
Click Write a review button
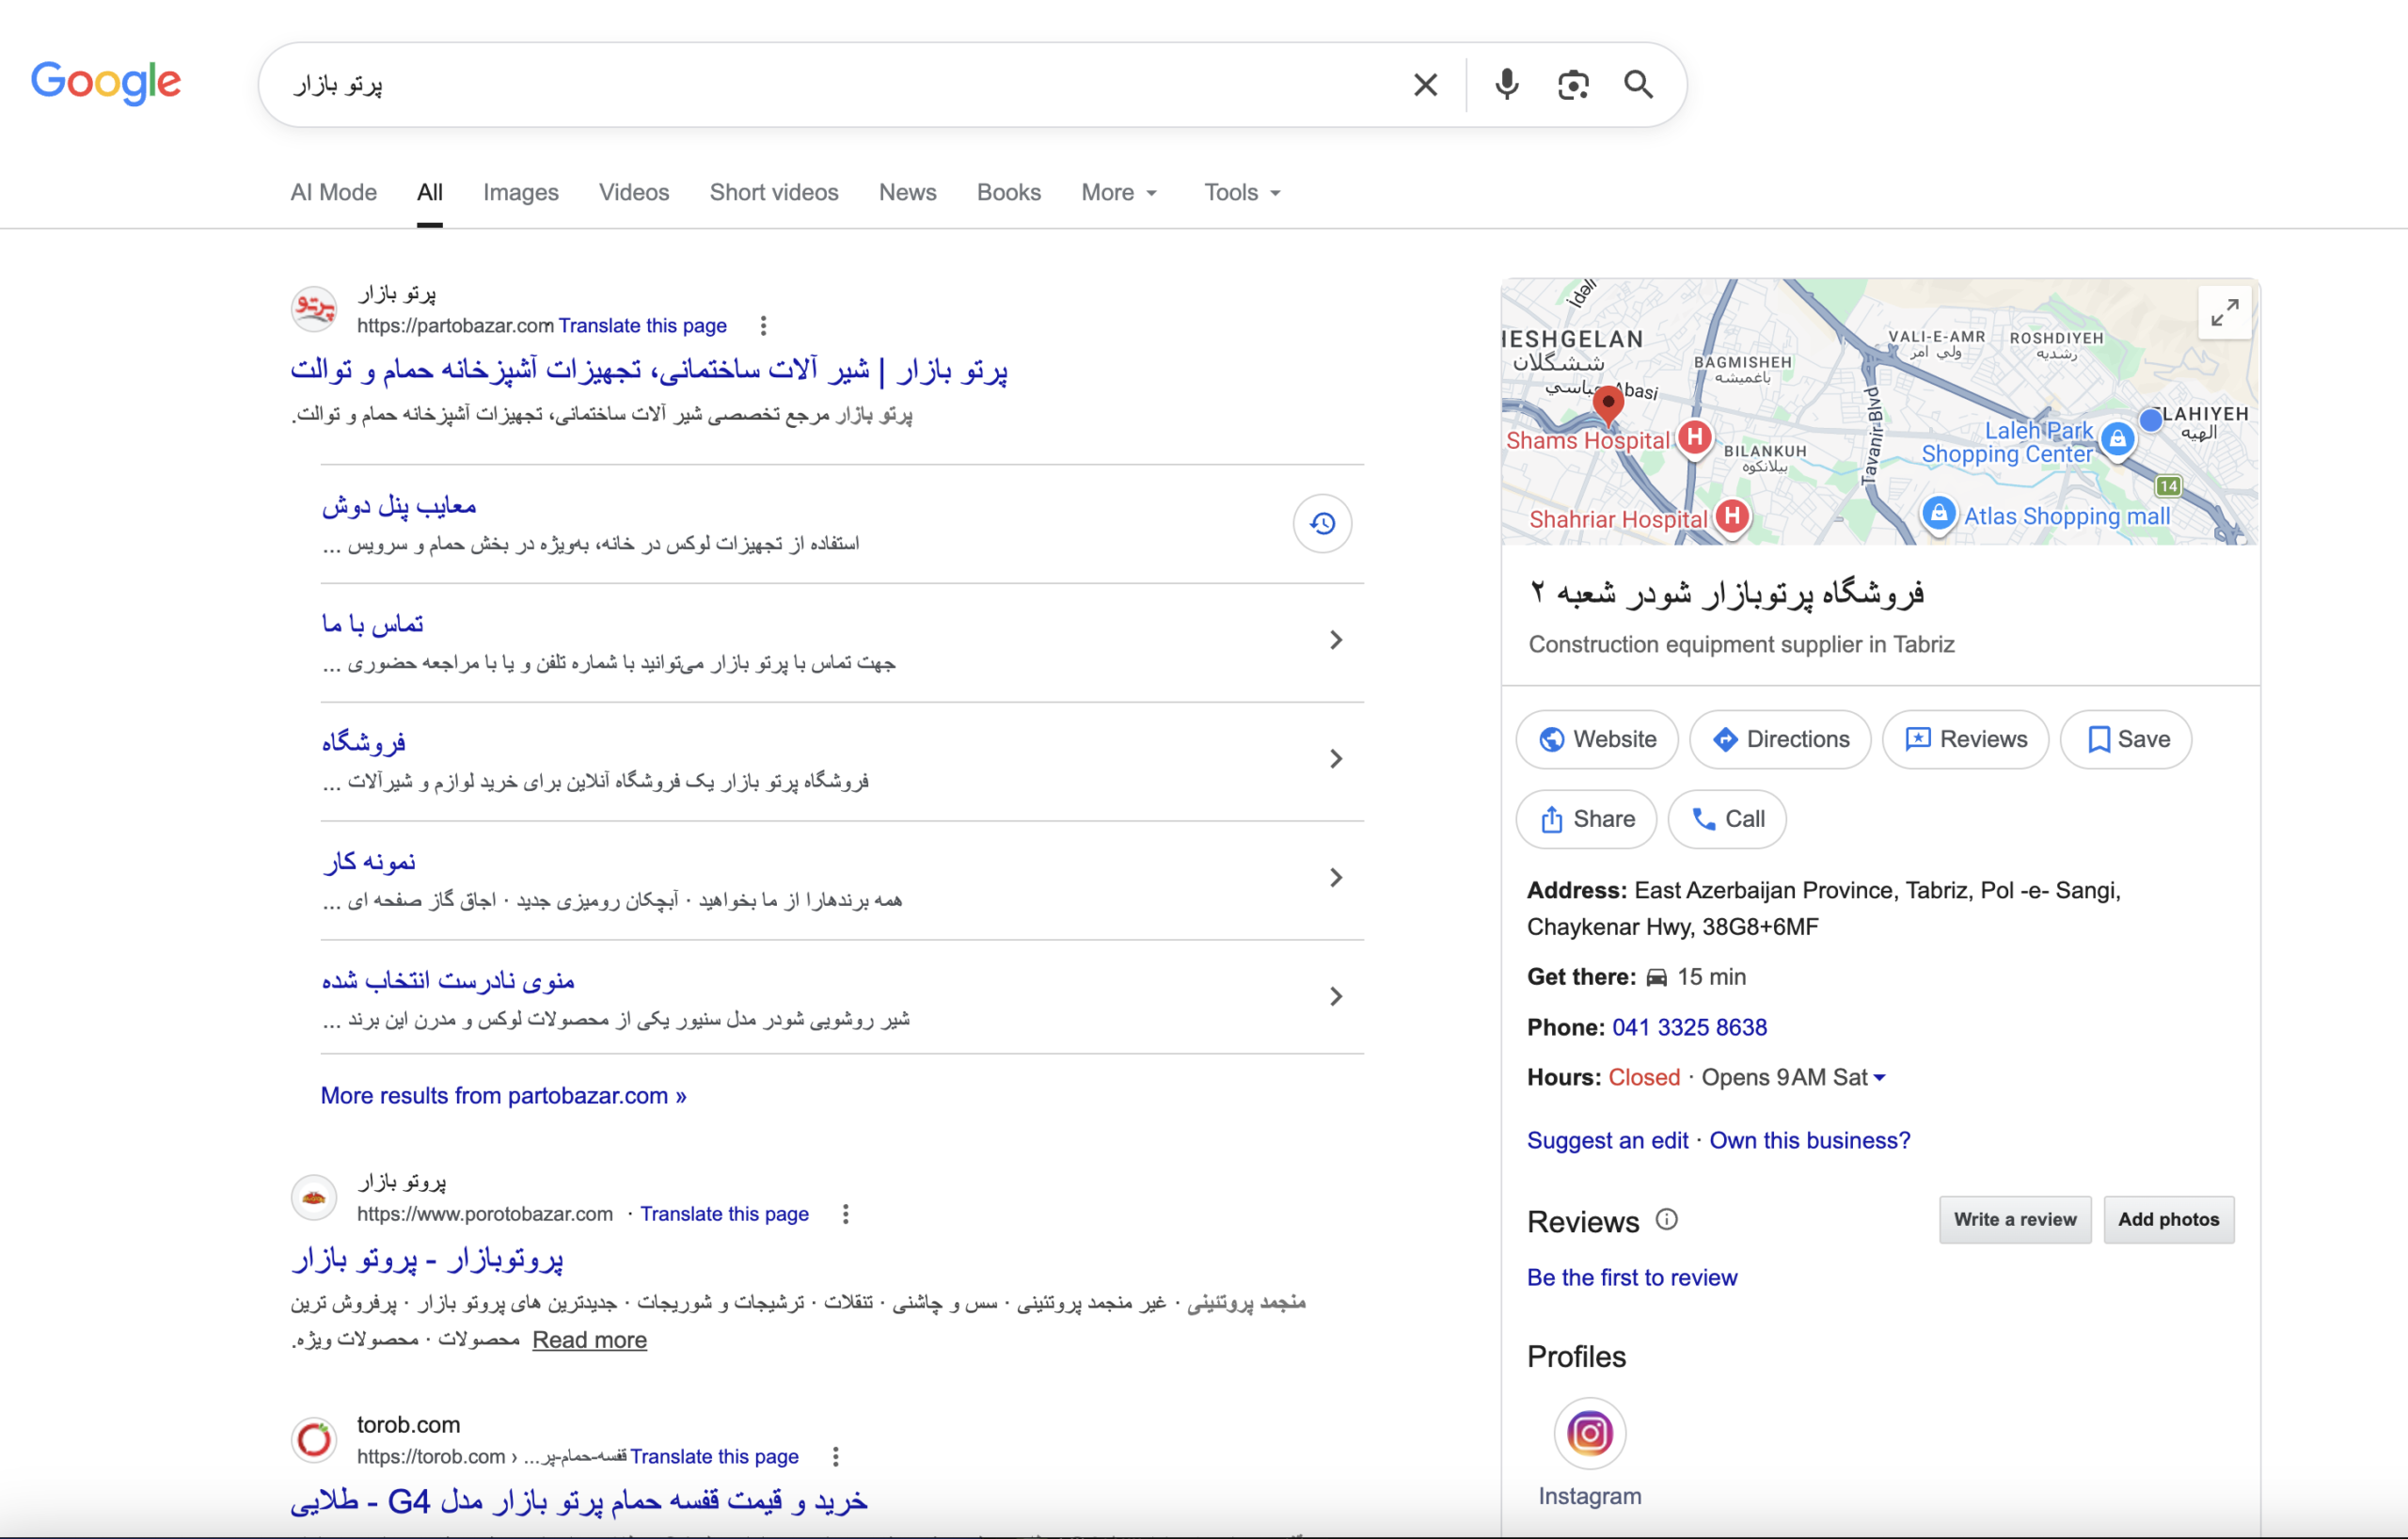pos(2015,1220)
